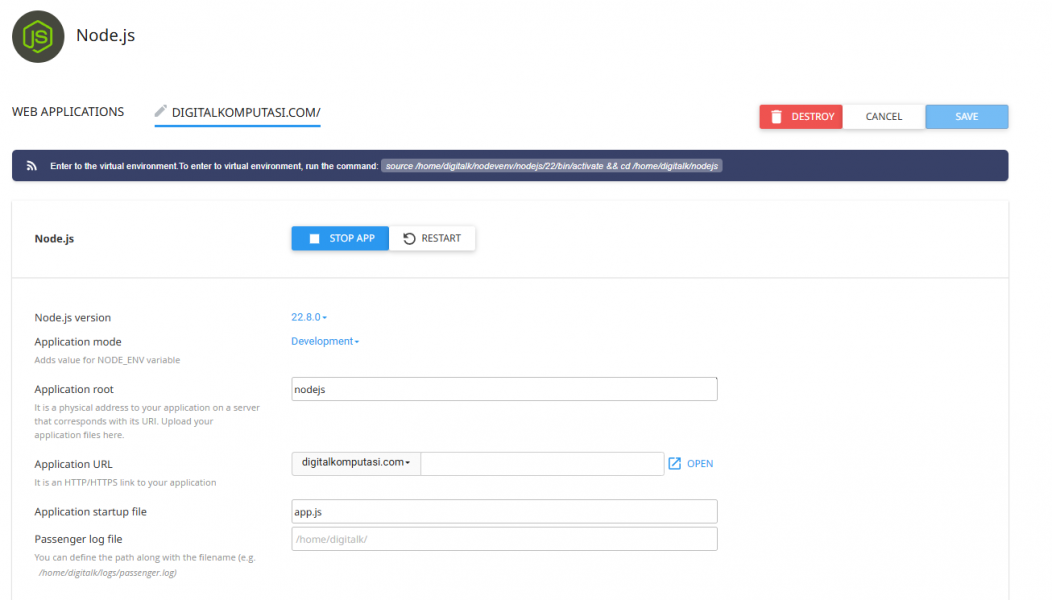Click the 'Passenger log file' label
Viewport: 1052px width, 600px height.
click(78, 539)
